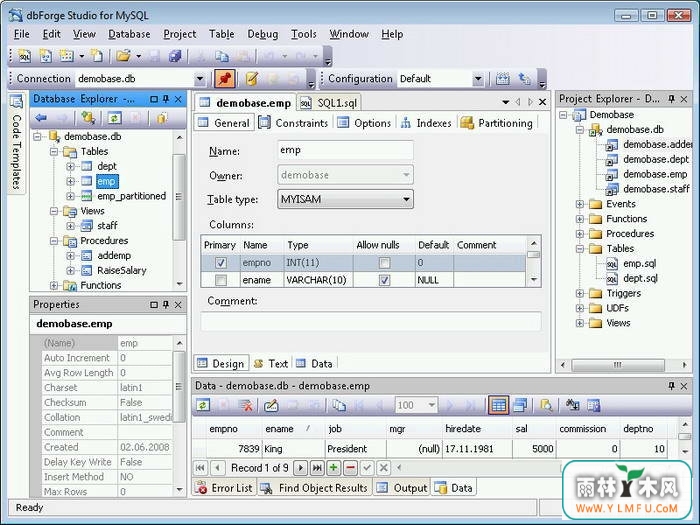The image size is (700, 525).
Task: Toggle Allow nulls checkbox for ename
Action: pyautogui.click(x=384, y=280)
